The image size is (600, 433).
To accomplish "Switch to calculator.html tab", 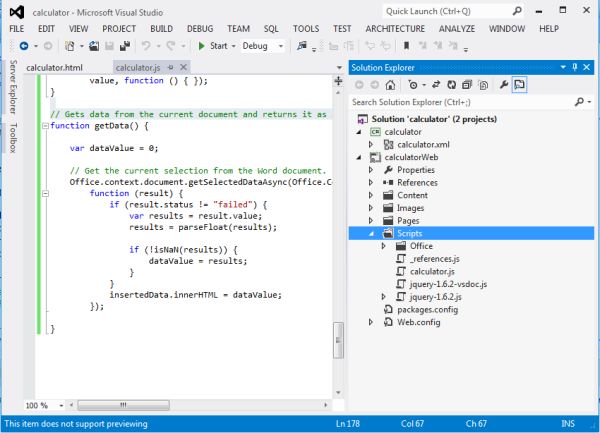I will 54,67.
